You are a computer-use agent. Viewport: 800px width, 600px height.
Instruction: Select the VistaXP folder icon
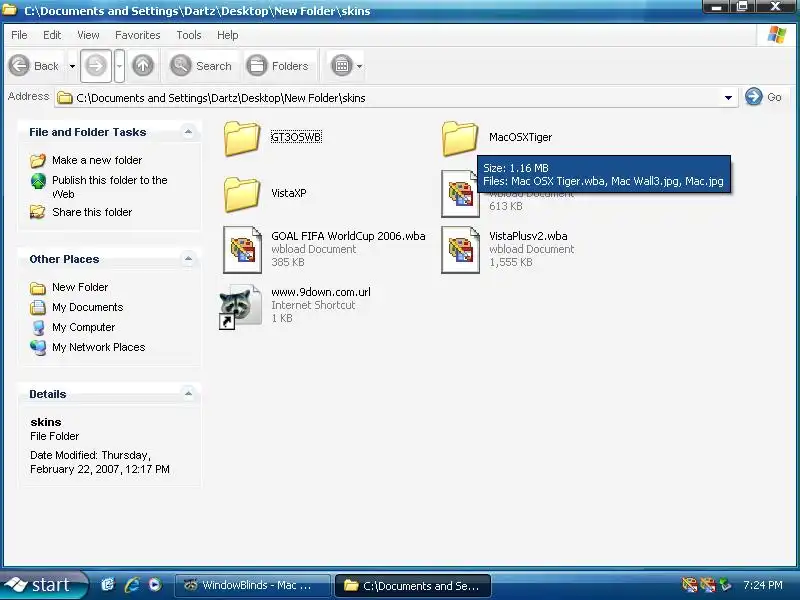tap(242, 194)
